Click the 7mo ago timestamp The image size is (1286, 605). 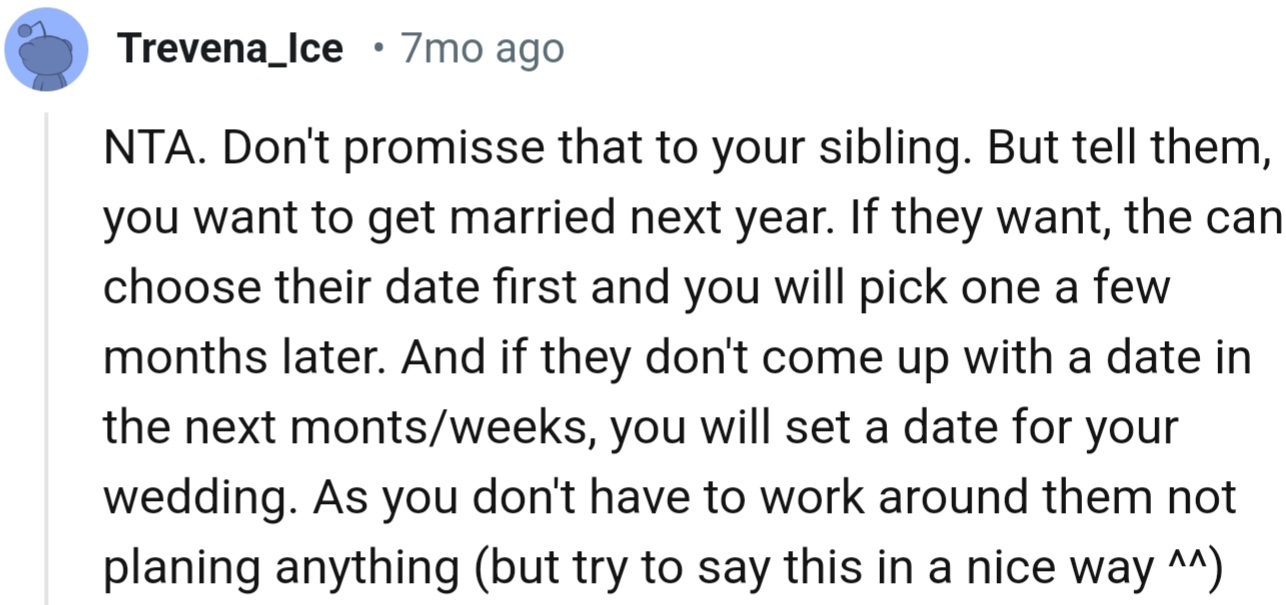[x=481, y=48]
